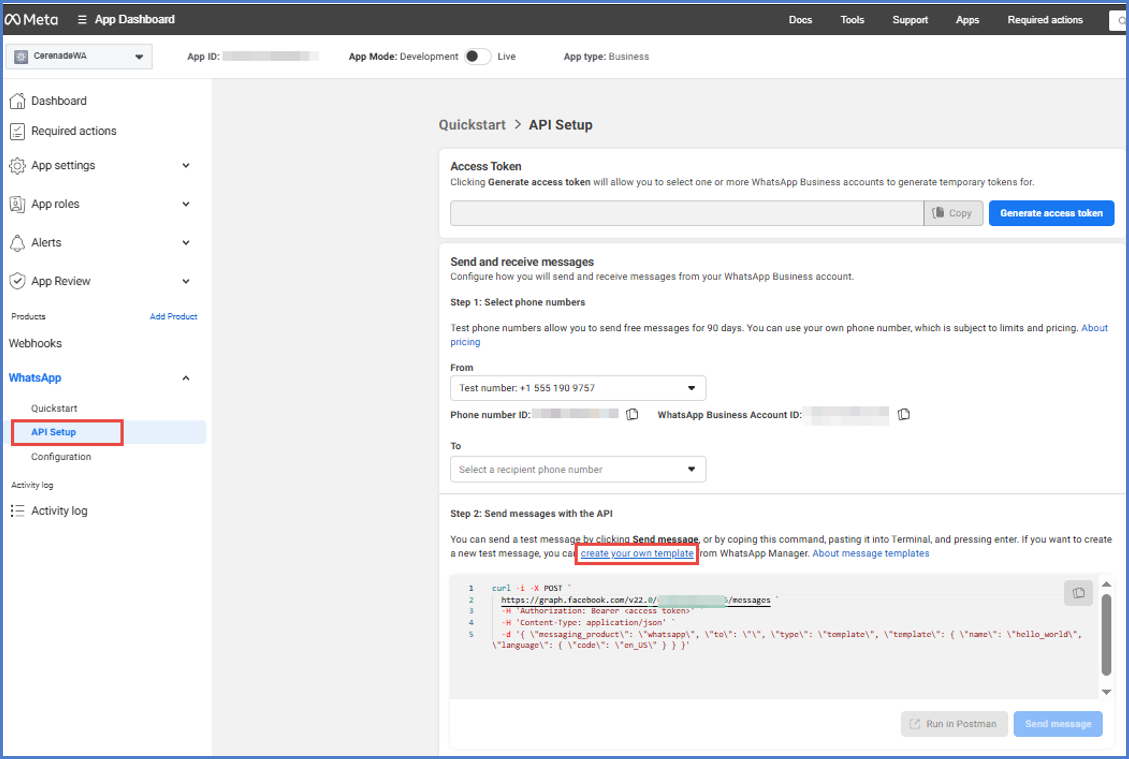Viewport: 1129px width, 759px height.
Task: Copy the curl command code snippet
Action: pyautogui.click(x=1078, y=593)
